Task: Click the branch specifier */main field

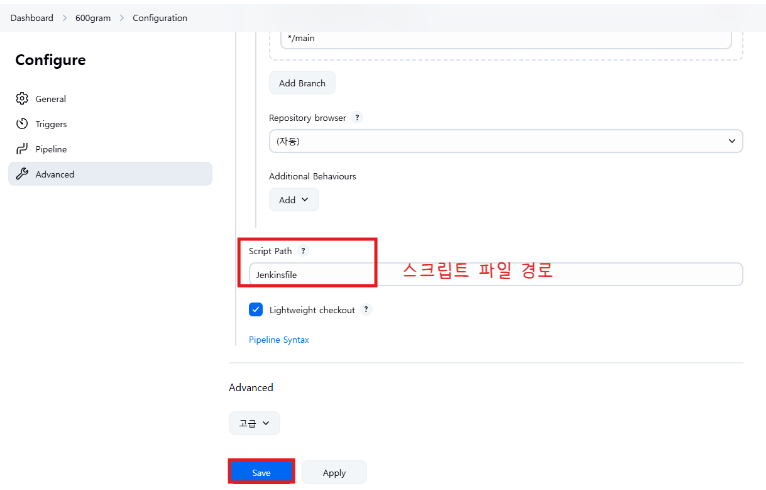Action: coord(506,39)
